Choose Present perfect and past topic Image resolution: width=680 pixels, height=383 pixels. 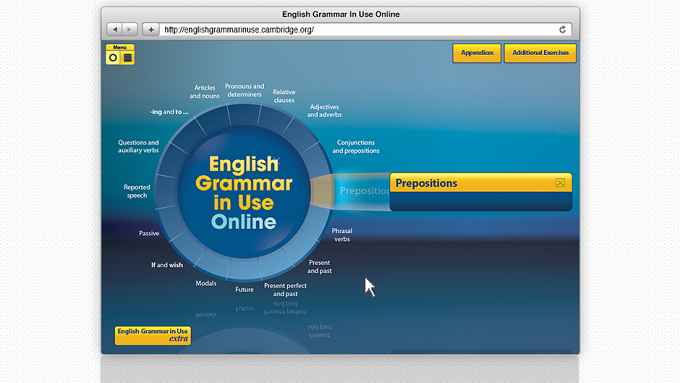pyautogui.click(x=285, y=289)
